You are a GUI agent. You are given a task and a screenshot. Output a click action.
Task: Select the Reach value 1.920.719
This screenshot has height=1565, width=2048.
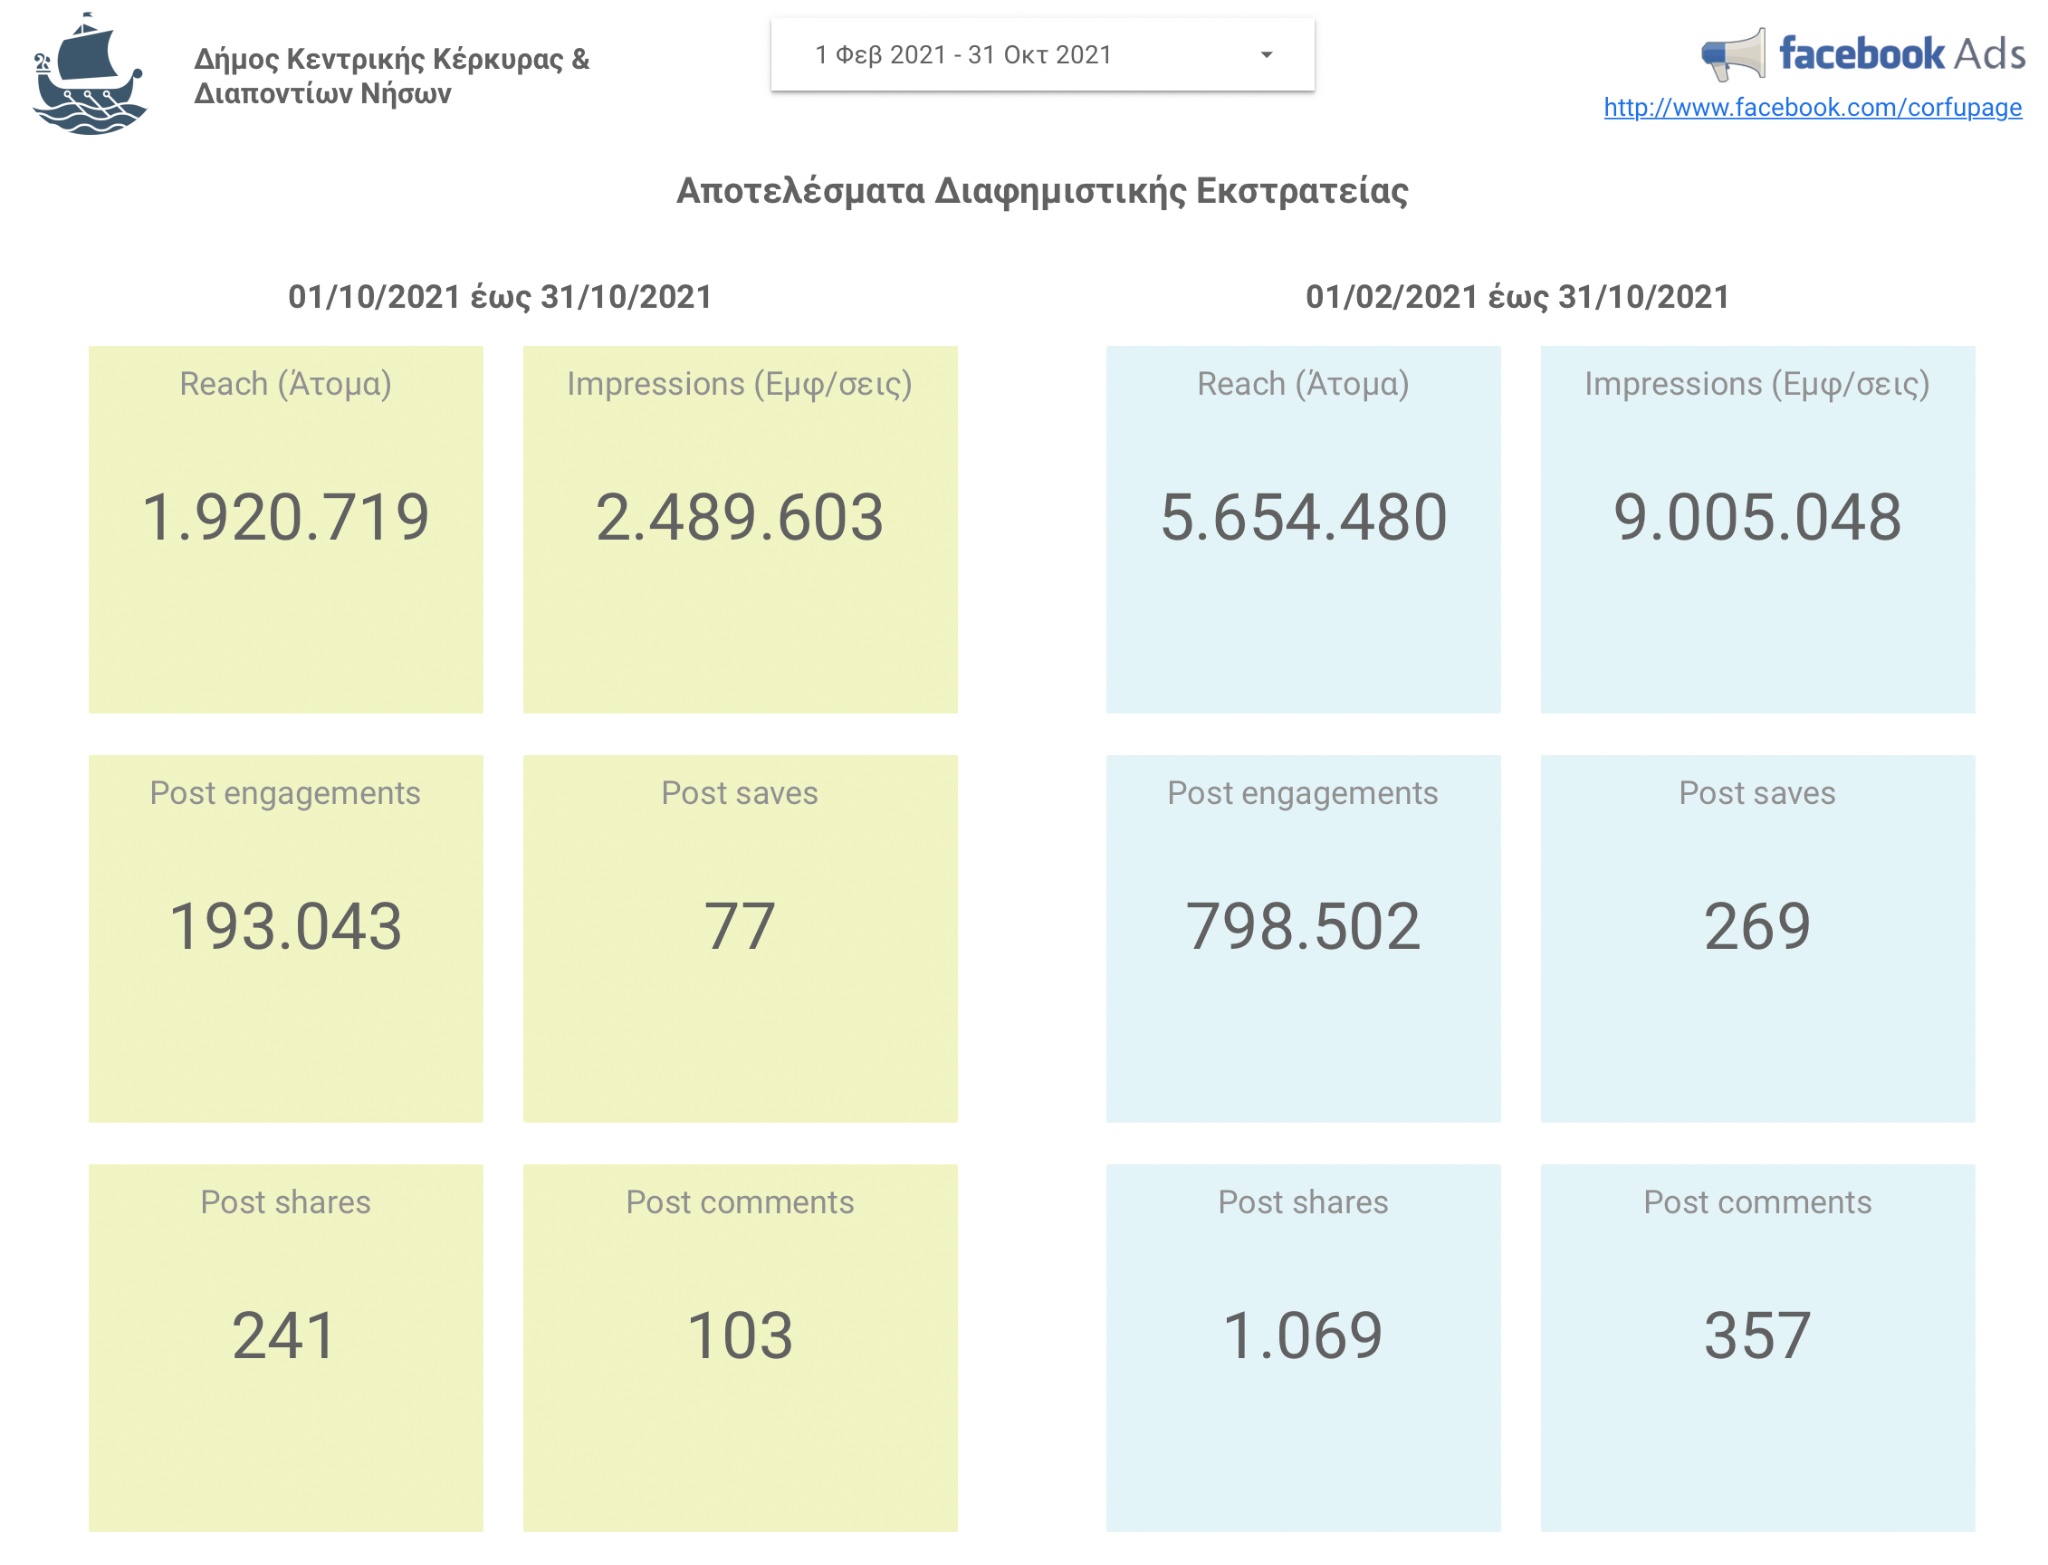(x=286, y=517)
